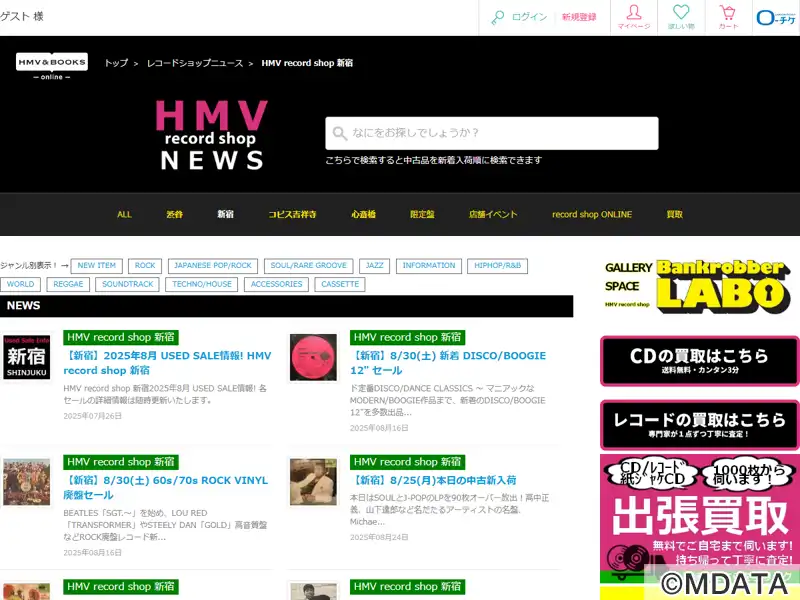The image size is (800, 600).
Task: Click shop tag above ROCK VINYL article
Action: click(121, 462)
